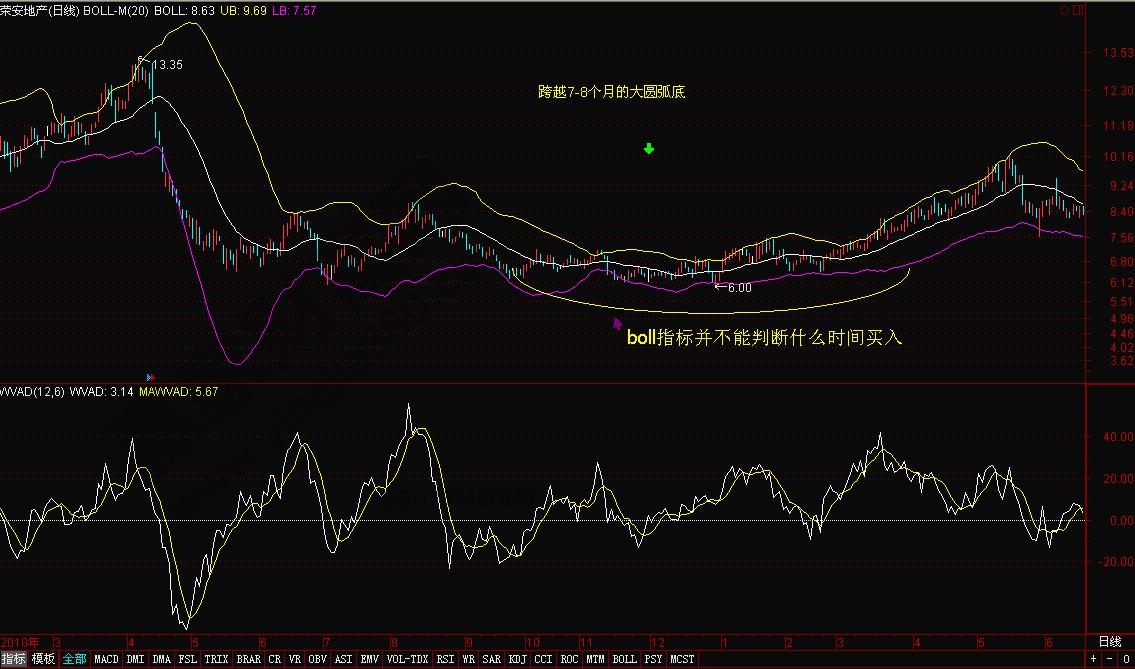This screenshot has width=1135, height=669.
Task: Switch to the VOL-TDX indicator
Action: [x=407, y=660]
